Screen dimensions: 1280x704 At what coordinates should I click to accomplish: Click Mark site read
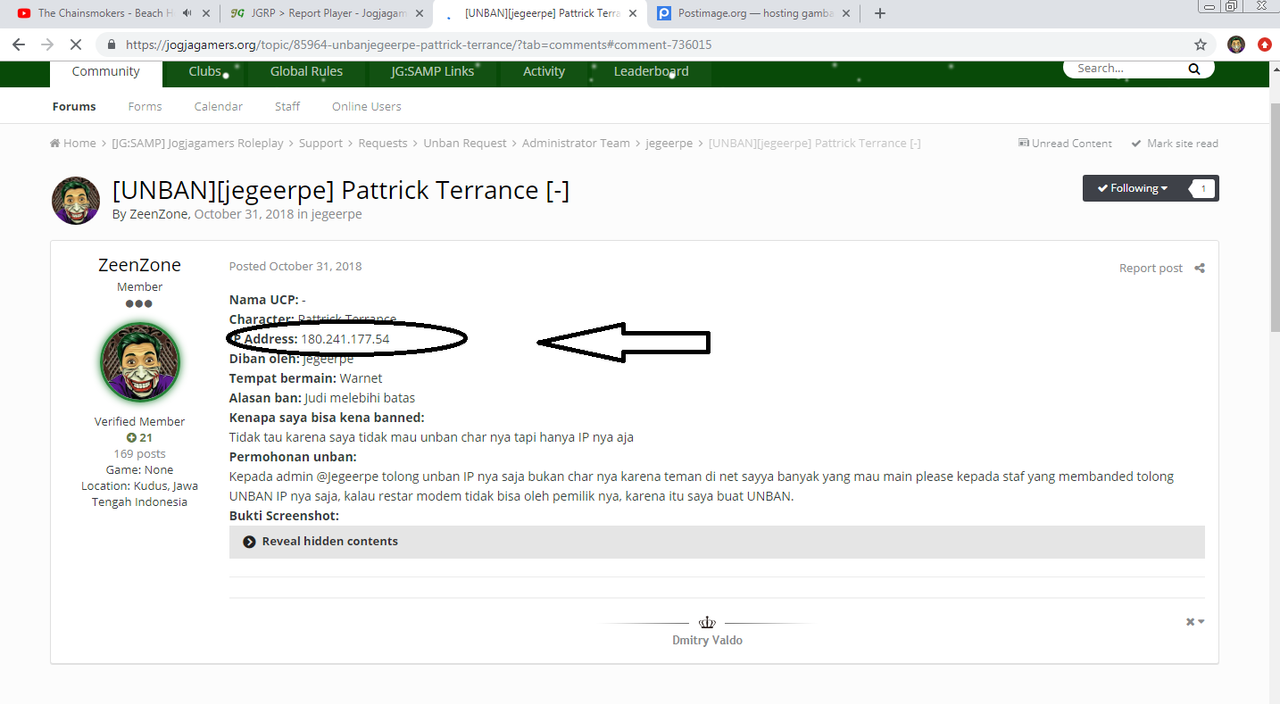[1175, 143]
